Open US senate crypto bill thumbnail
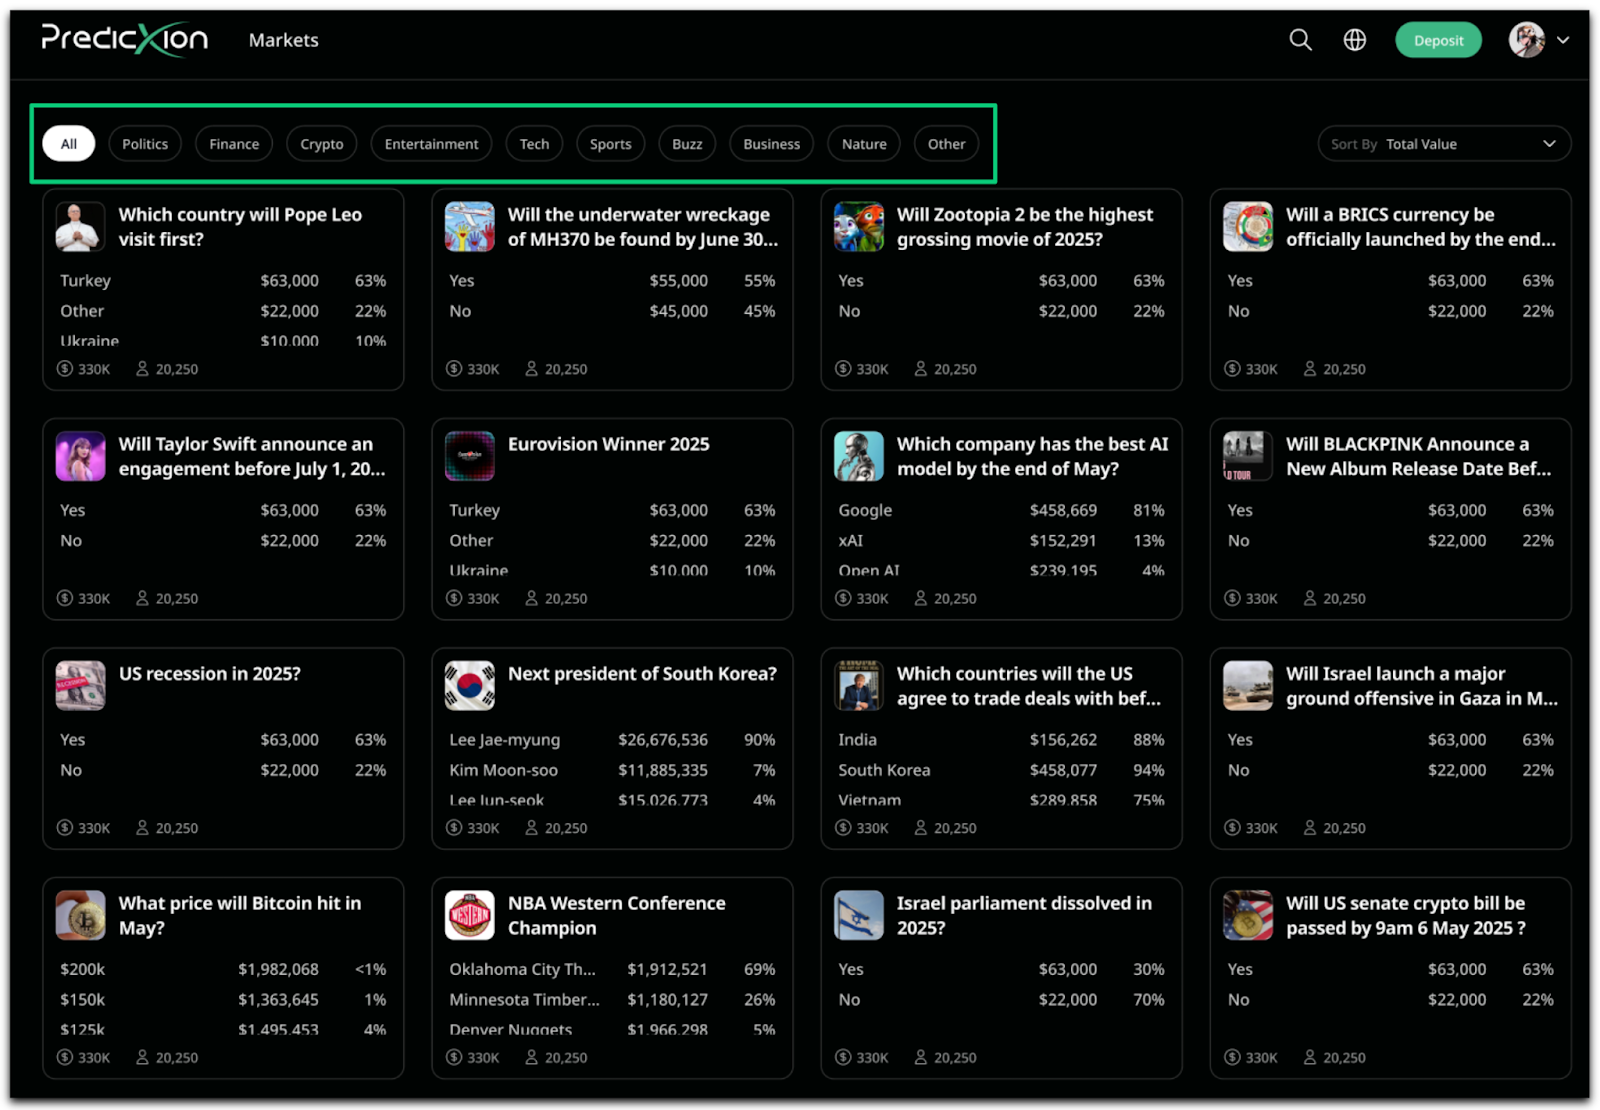This screenshot has height=1110, width=1600. [1247, 915]
